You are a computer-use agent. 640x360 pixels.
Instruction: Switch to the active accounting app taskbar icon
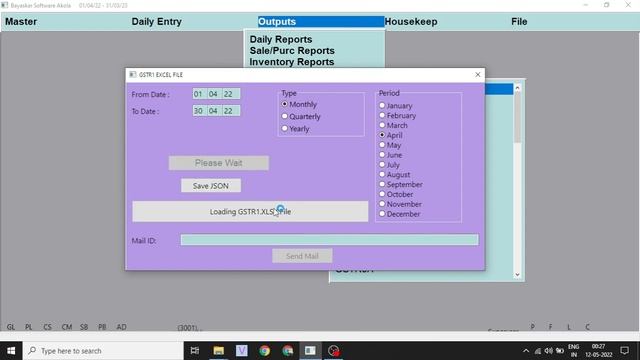click(310, 351)
